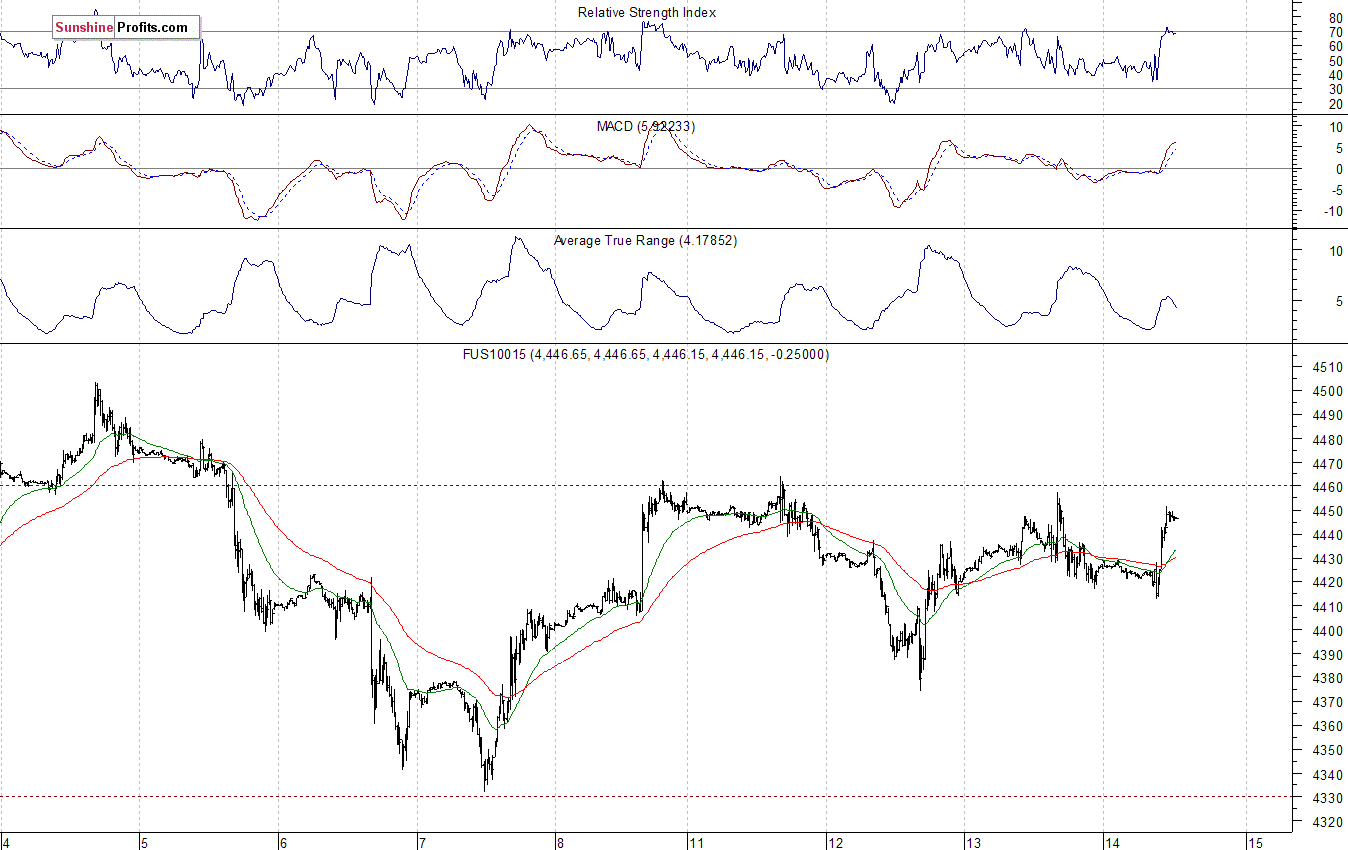Select the MACD (5.92233) indicator title

(646, 127)
